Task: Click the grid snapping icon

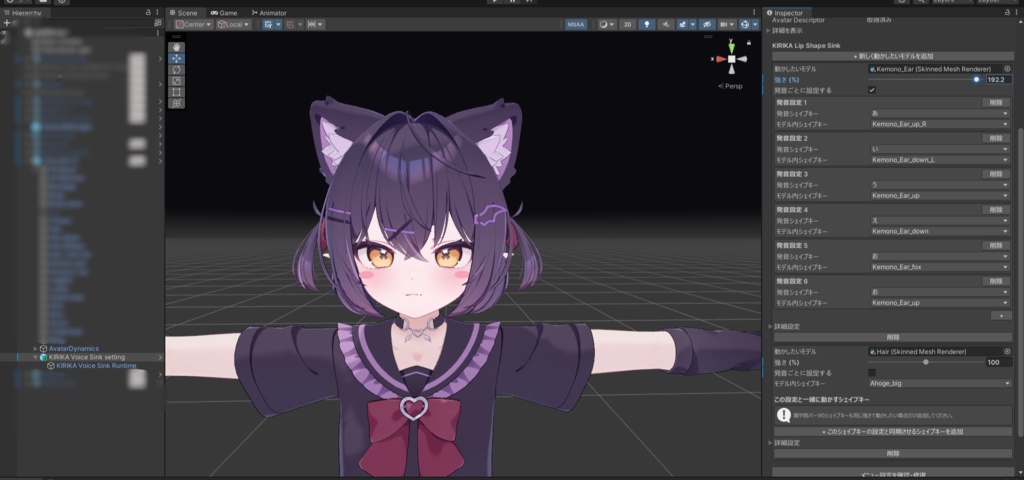Action: click(291, 24)
